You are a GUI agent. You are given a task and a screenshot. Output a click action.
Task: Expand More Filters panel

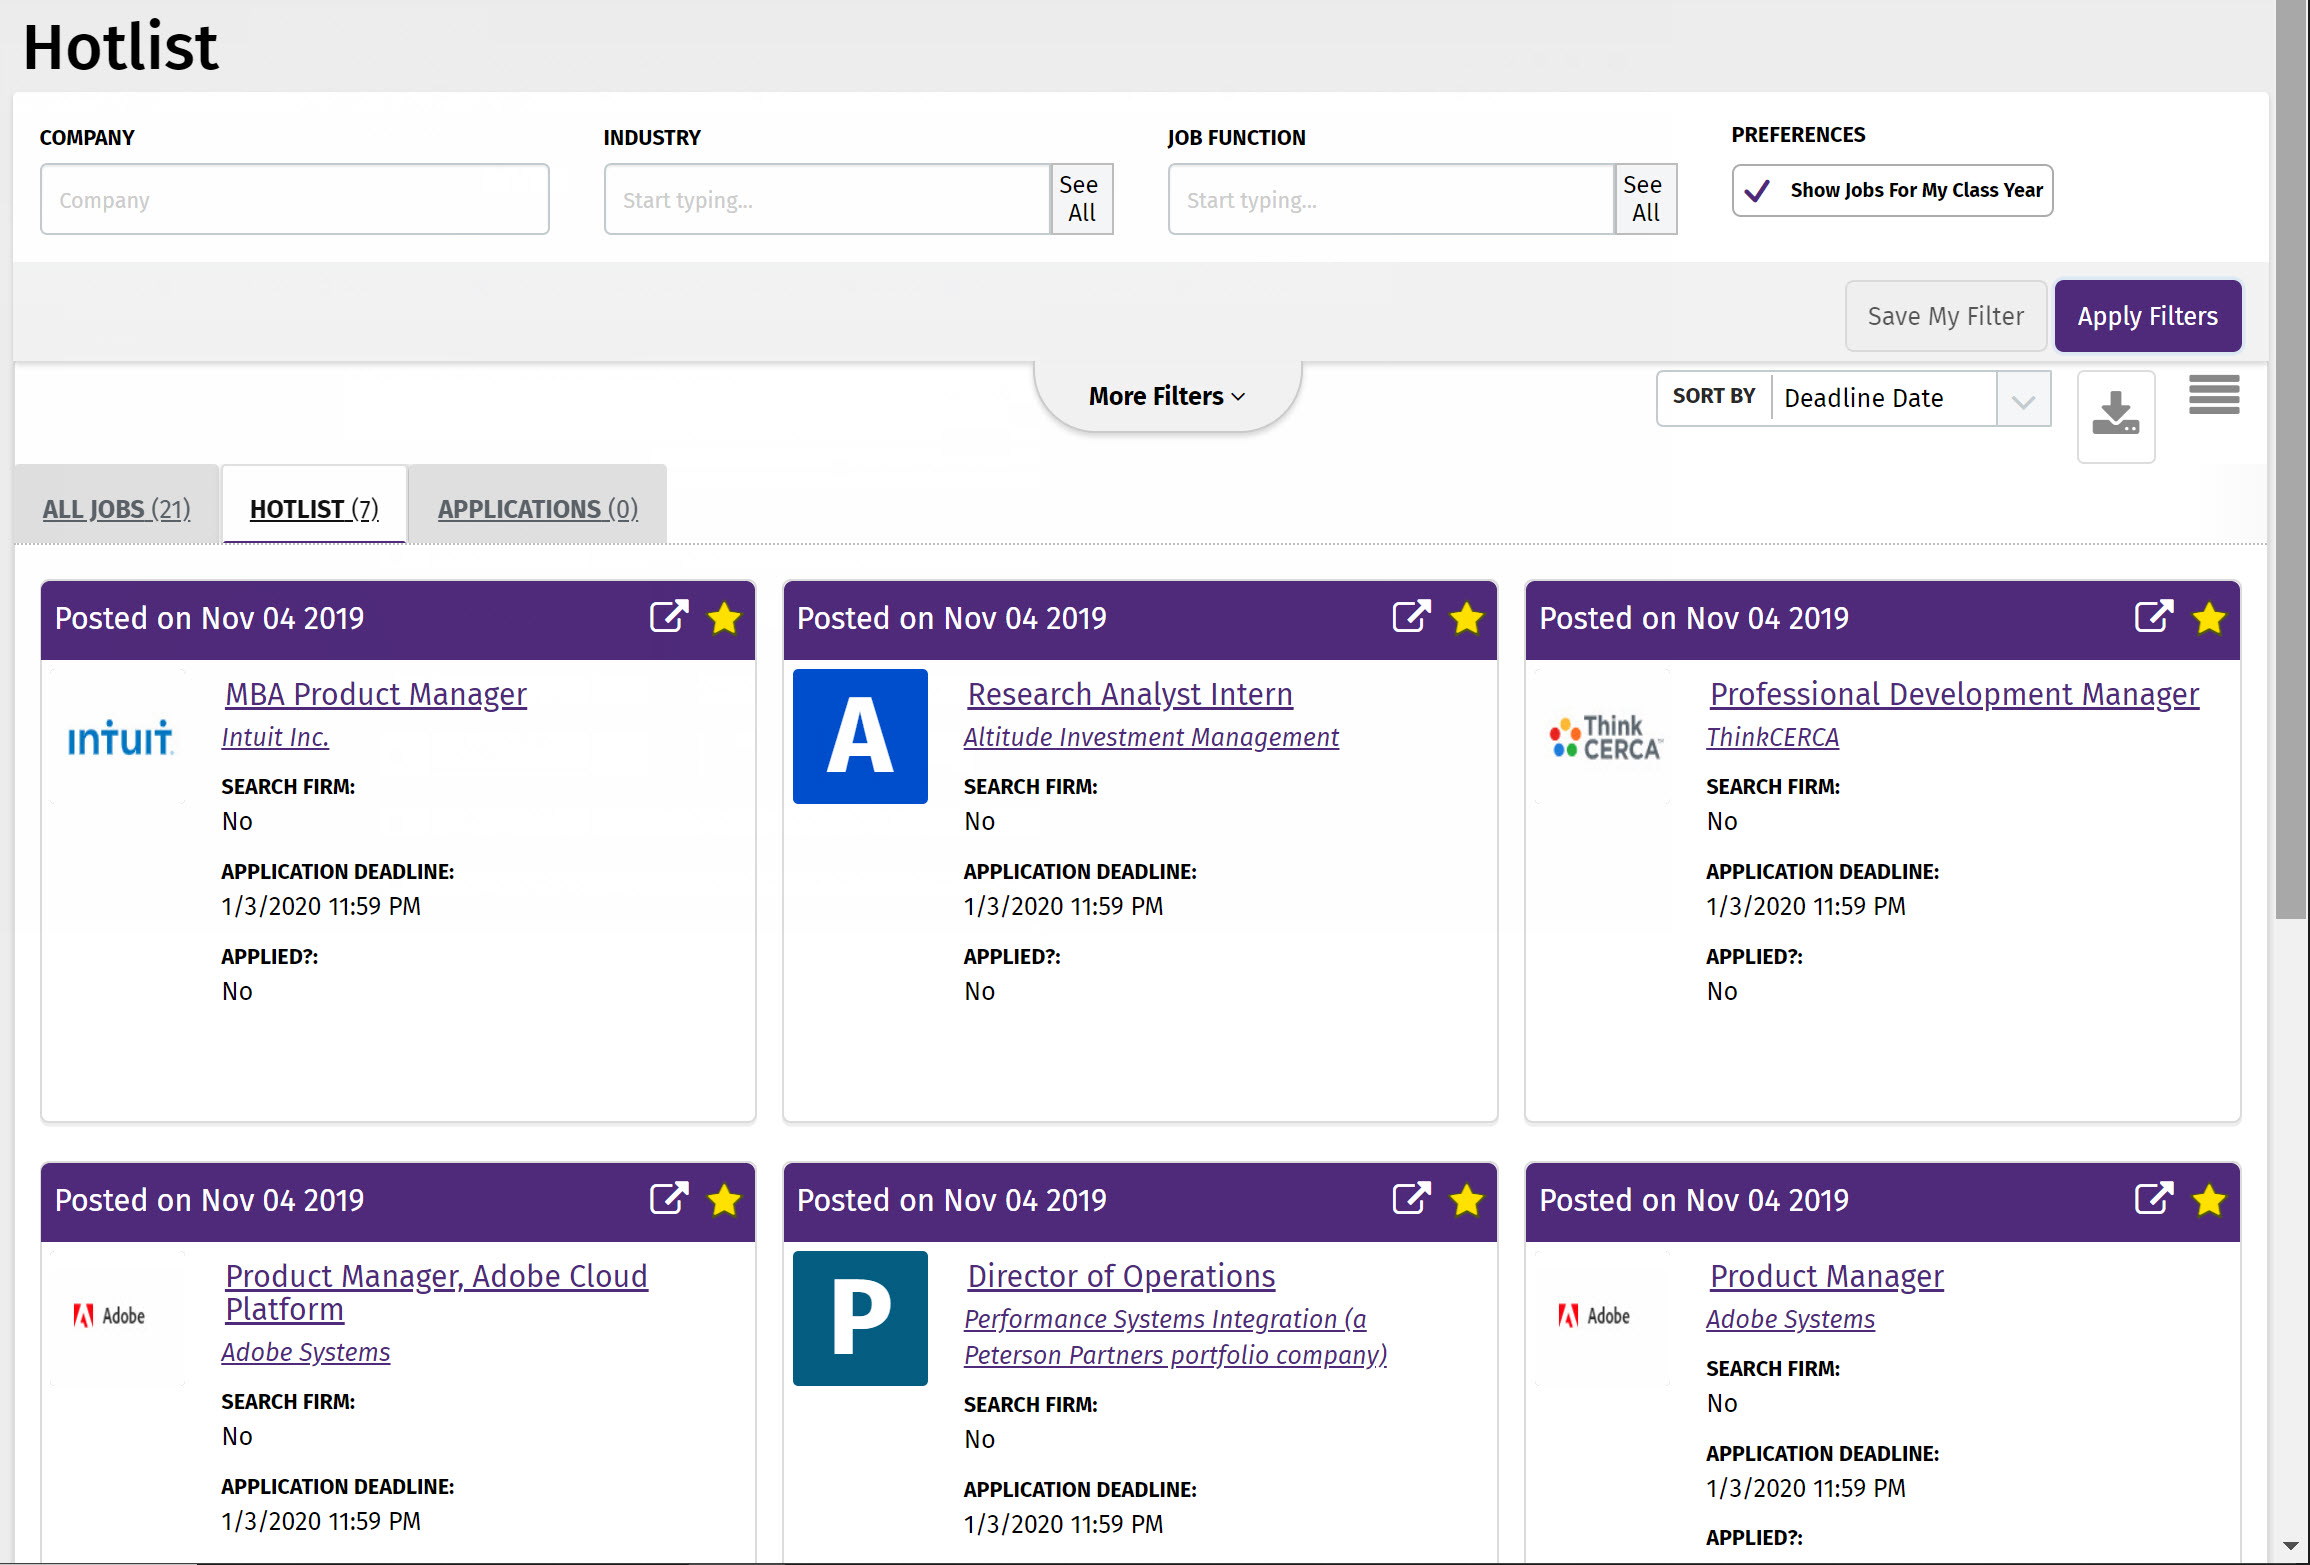pyautogui.click(x=1167, y=396)
